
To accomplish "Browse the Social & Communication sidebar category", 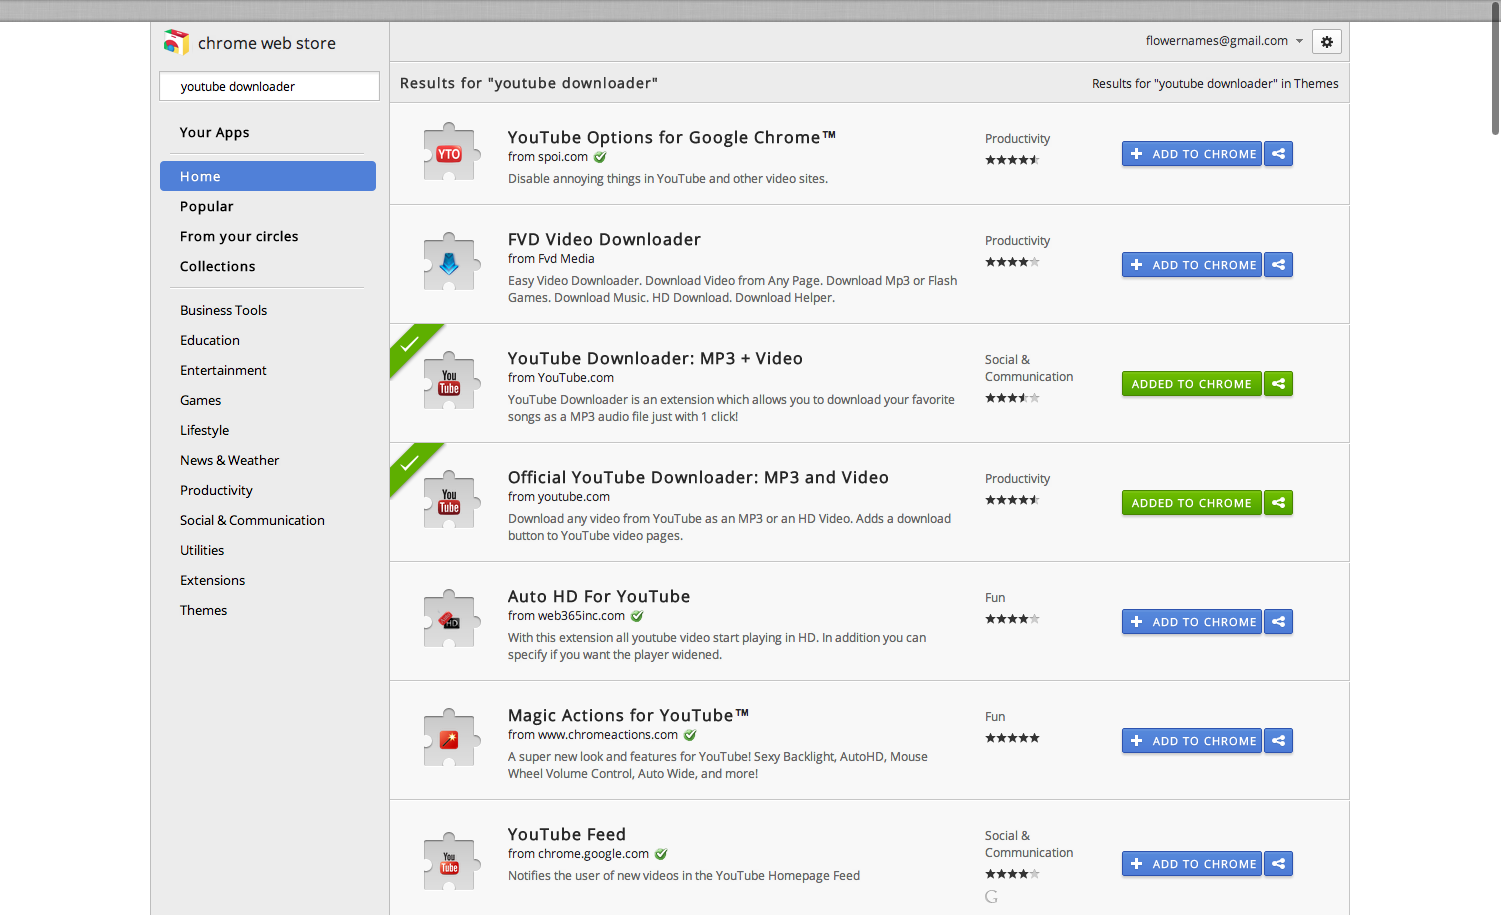I will 253,520.
